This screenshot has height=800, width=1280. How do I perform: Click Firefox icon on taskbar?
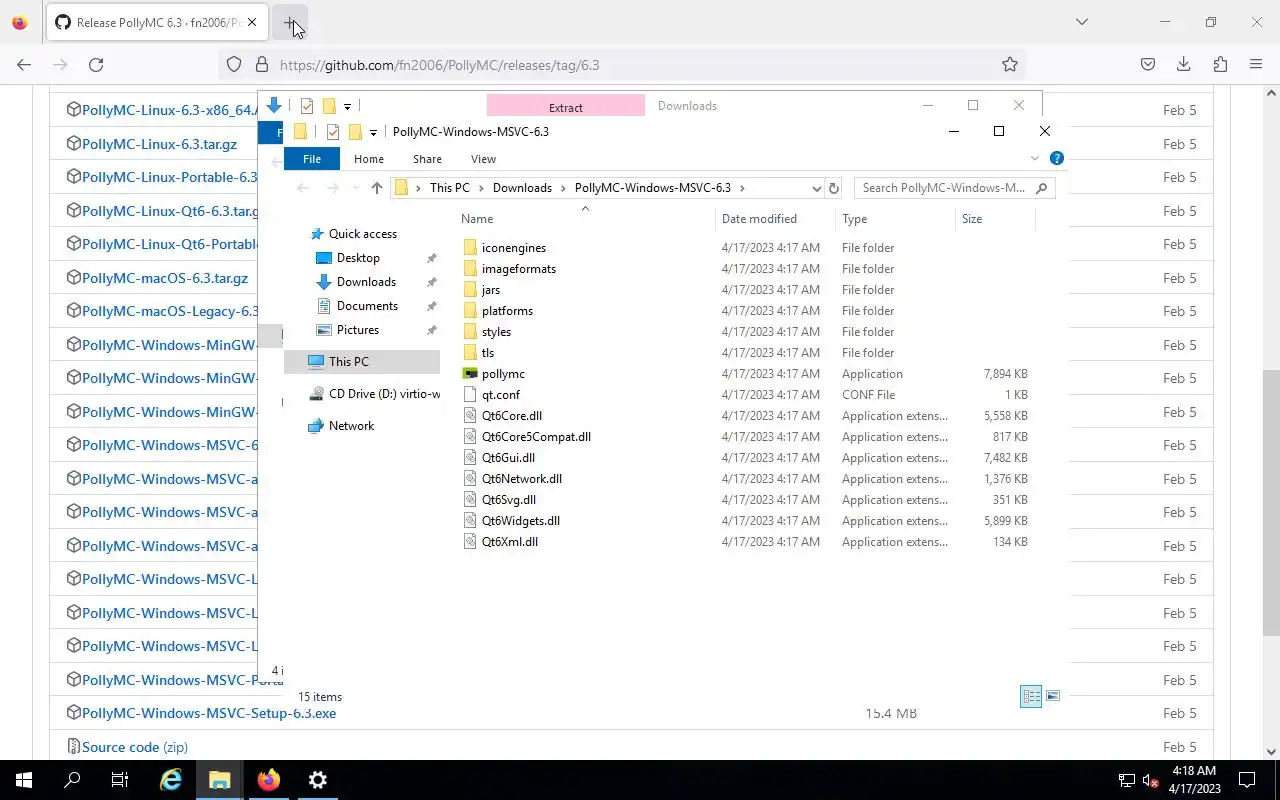click(269, 780)
